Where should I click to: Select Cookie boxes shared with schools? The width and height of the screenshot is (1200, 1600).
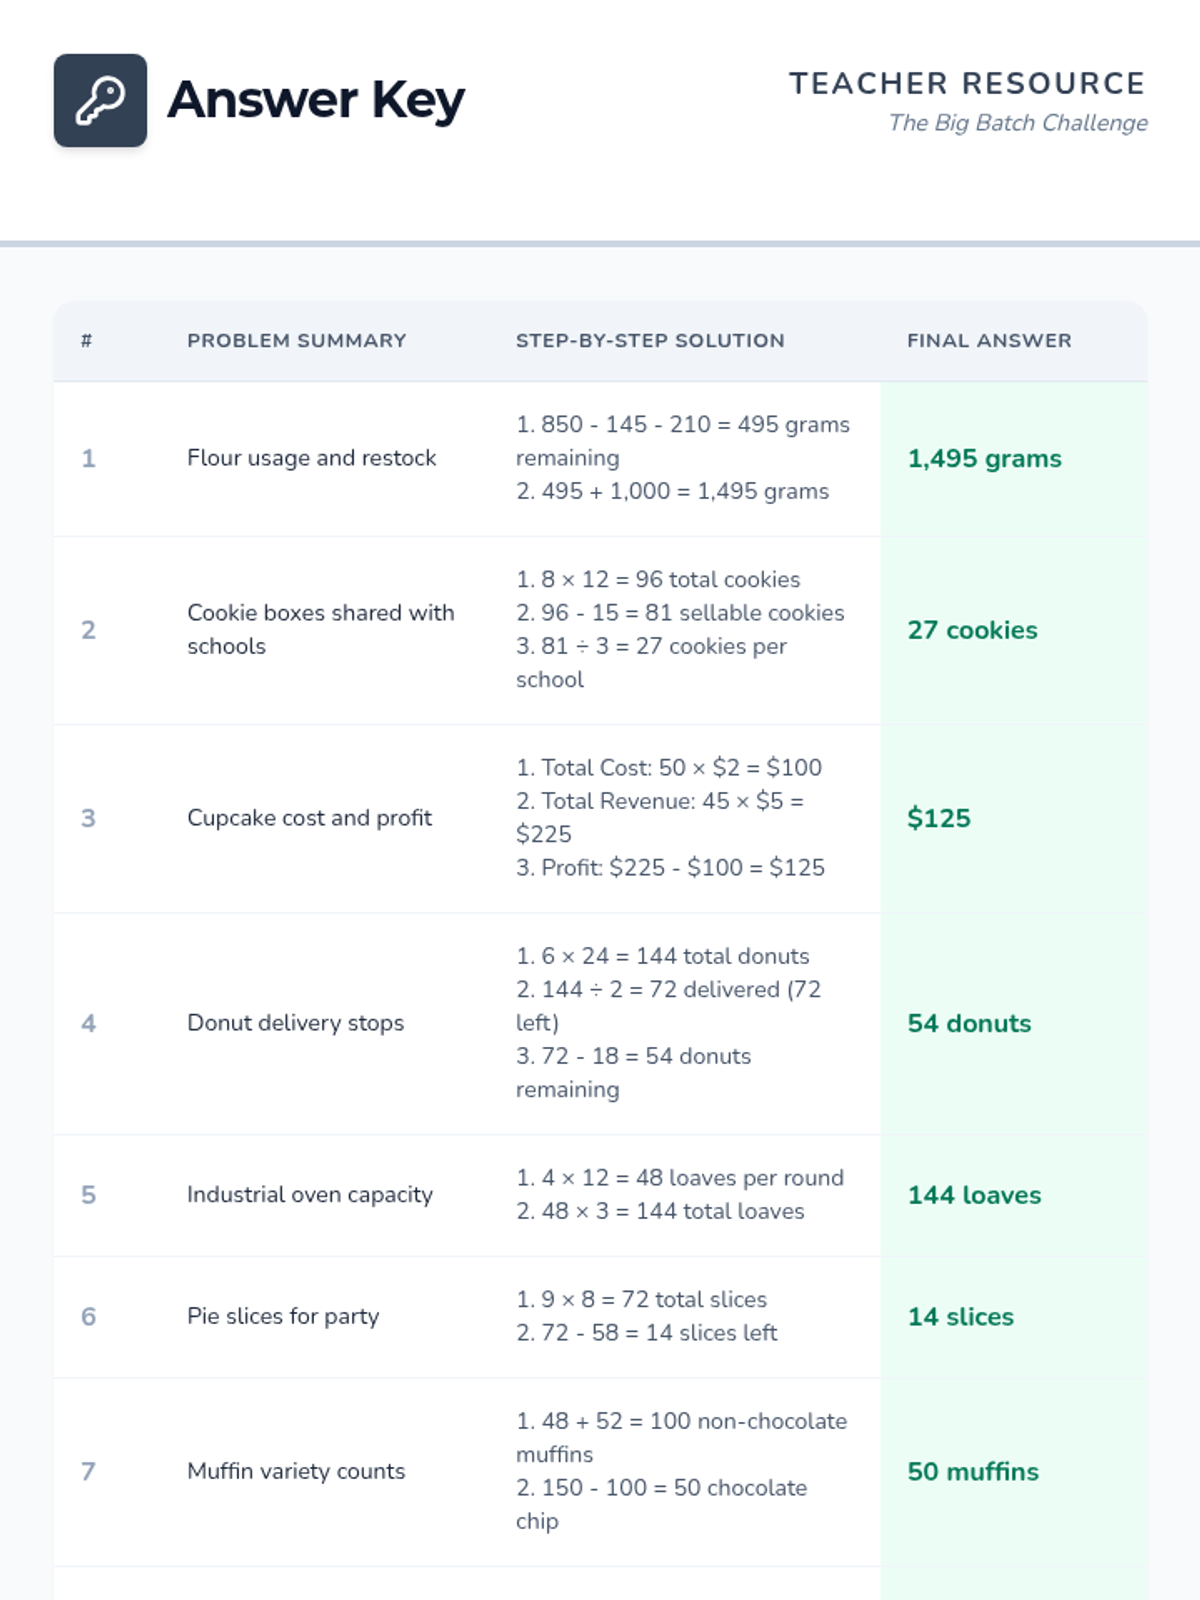pos(321,629)
